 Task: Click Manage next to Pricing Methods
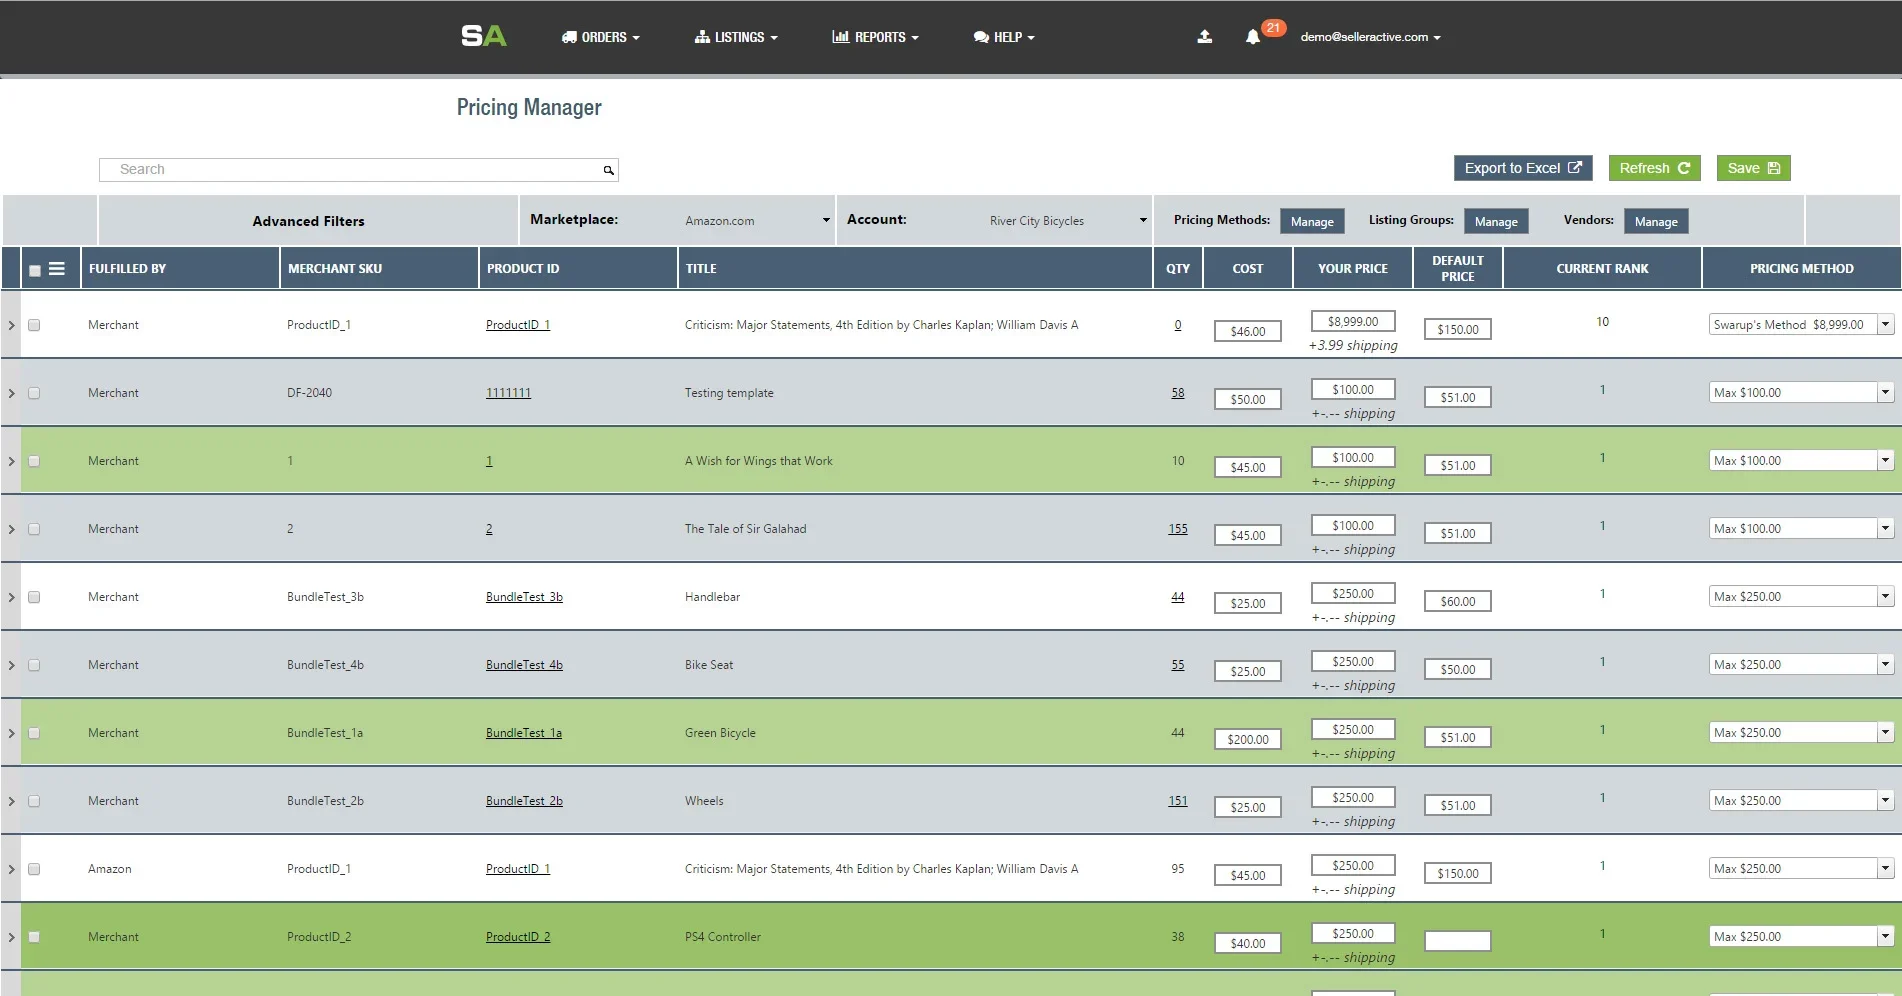click(x=1311, y=222)
